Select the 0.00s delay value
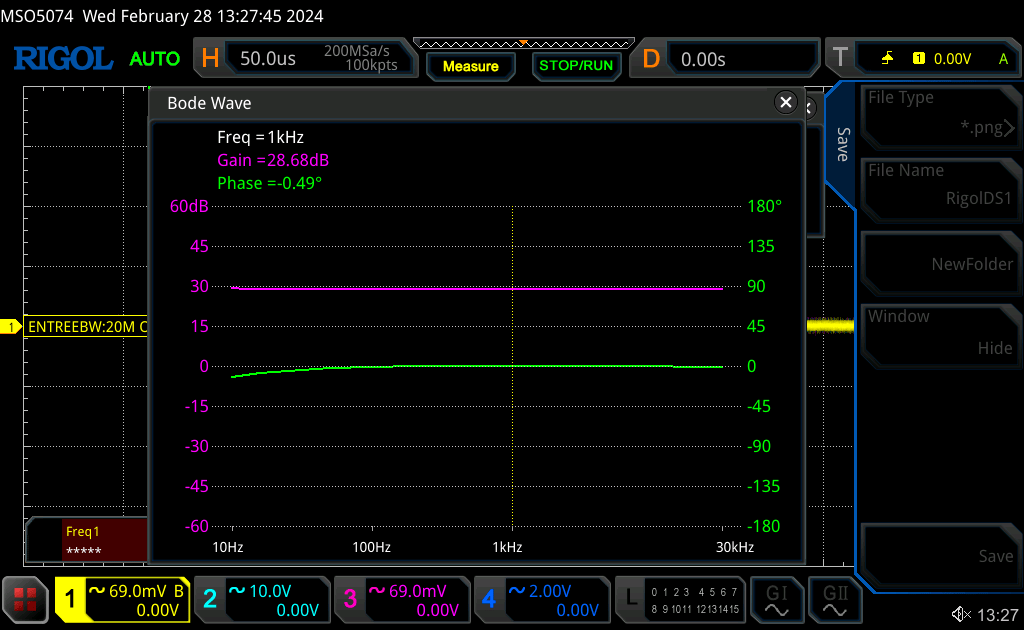The width and height of the screenshot is (1024, 630). point(703,59)
